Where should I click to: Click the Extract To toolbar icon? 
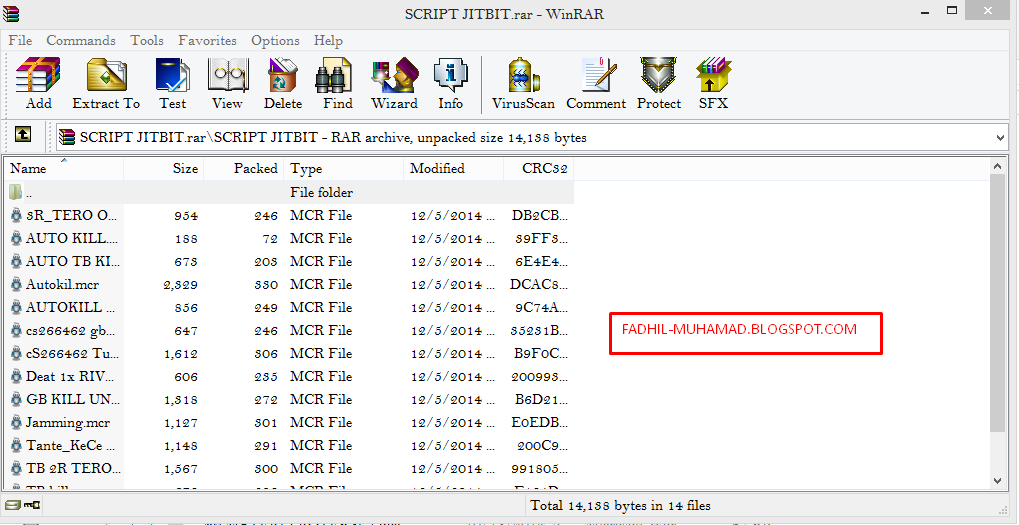[x=106, y=84]
